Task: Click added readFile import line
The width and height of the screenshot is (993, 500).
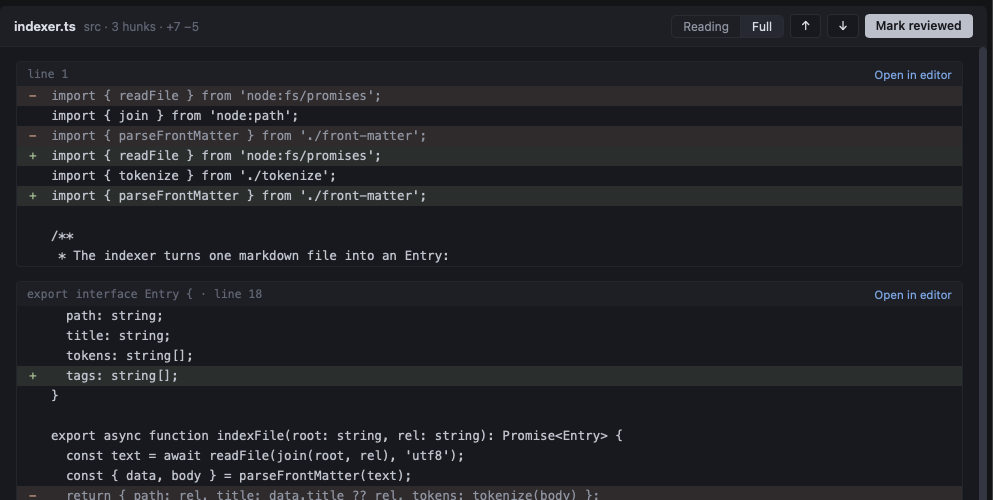Action: (489, 156)
